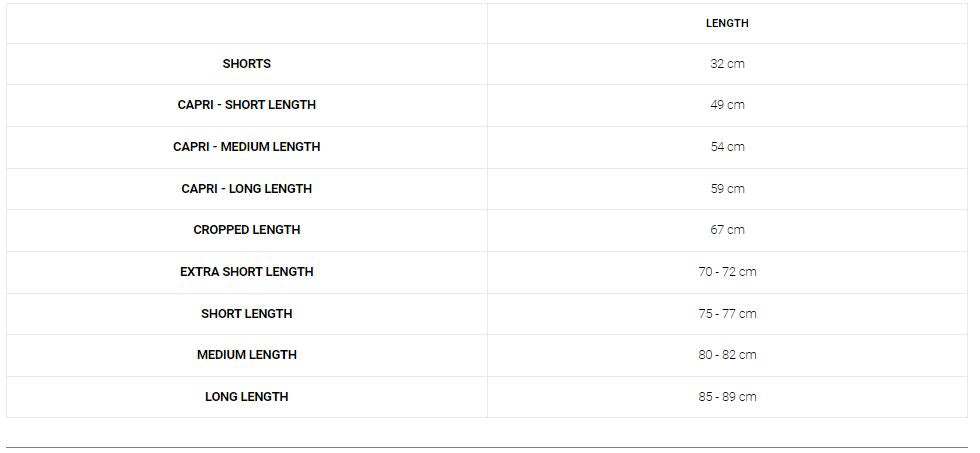Viewport: 980px width, 453px height.
Task: Click the 70 - 72 cm value
Action: click(727, 272)
